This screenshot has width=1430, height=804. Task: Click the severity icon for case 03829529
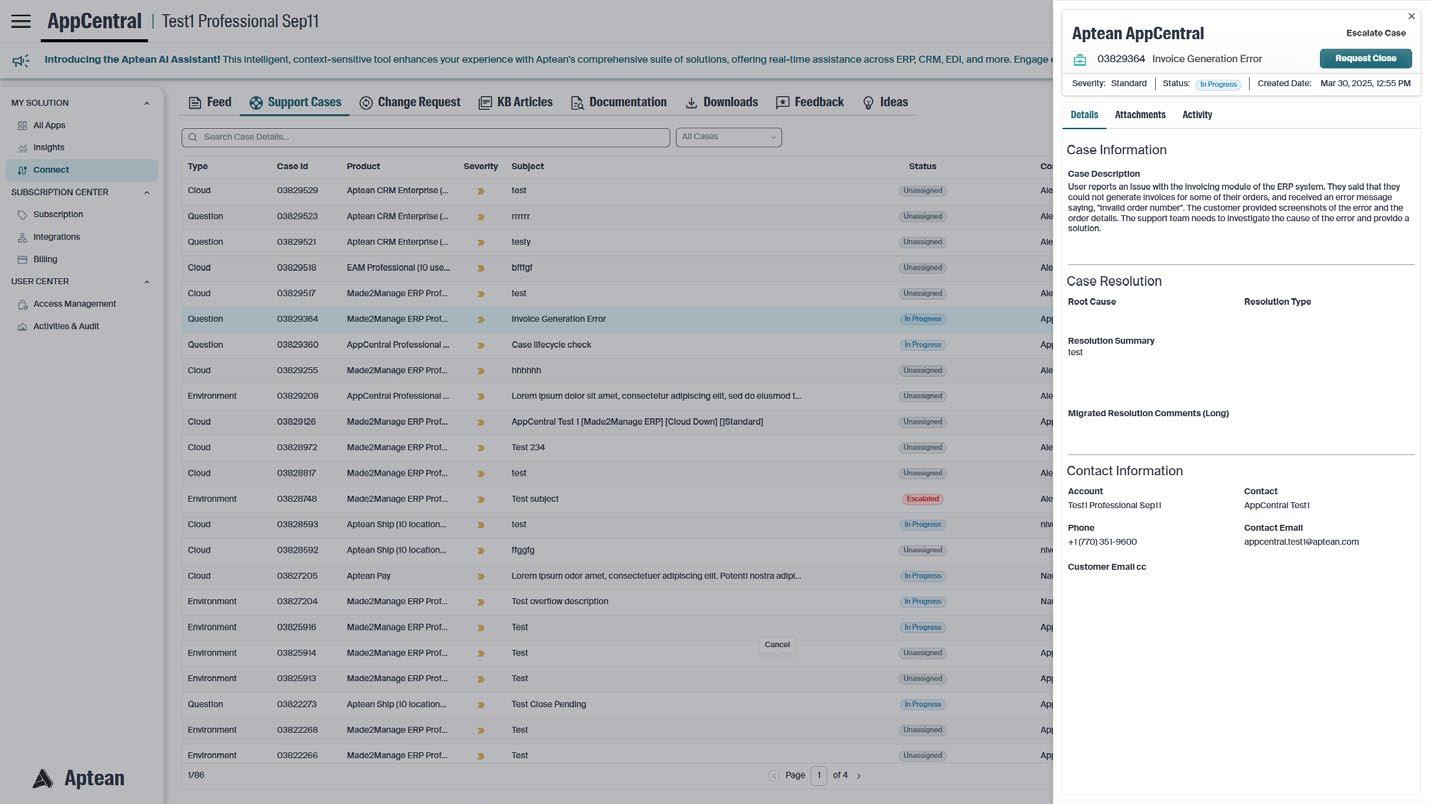[x=480, y=191]
